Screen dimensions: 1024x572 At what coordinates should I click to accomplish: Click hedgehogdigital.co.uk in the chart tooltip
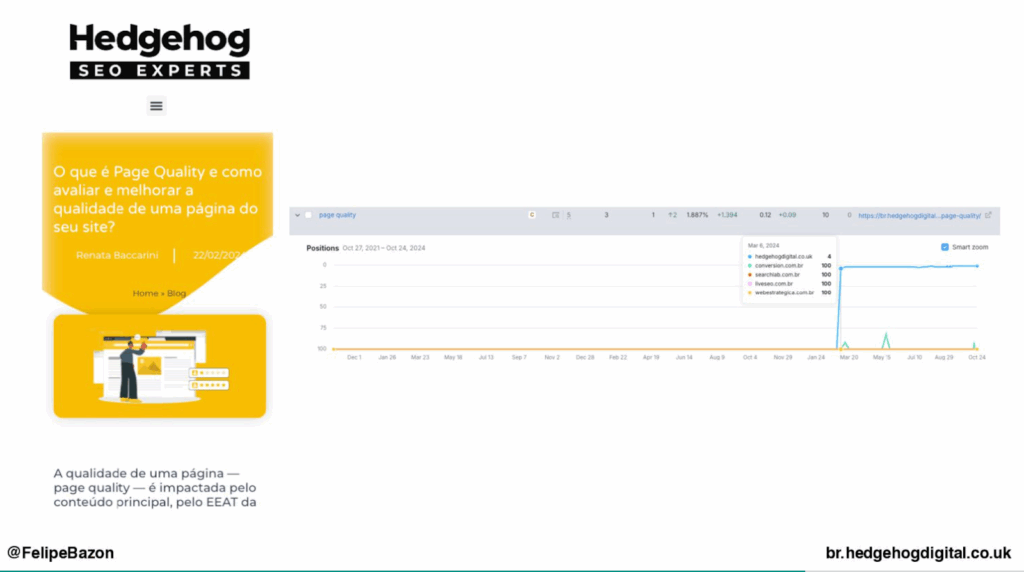pos(781,256)
